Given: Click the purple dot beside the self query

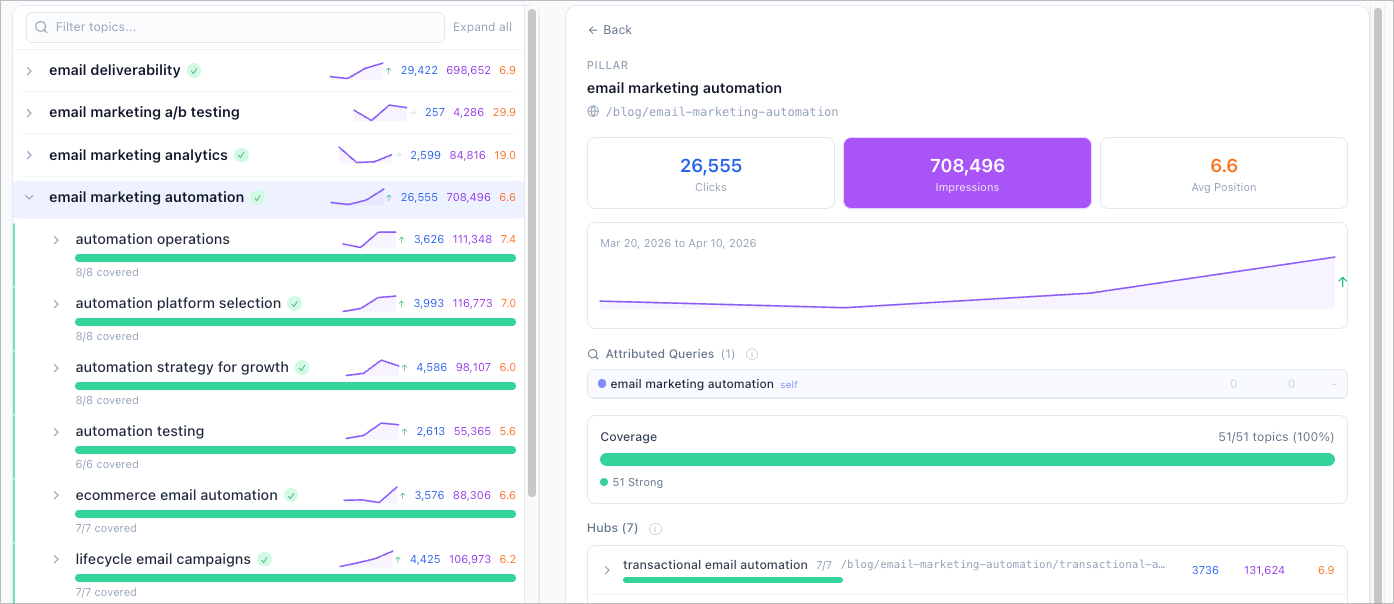Looking at the screenshot, I should (x=600, y=383).
